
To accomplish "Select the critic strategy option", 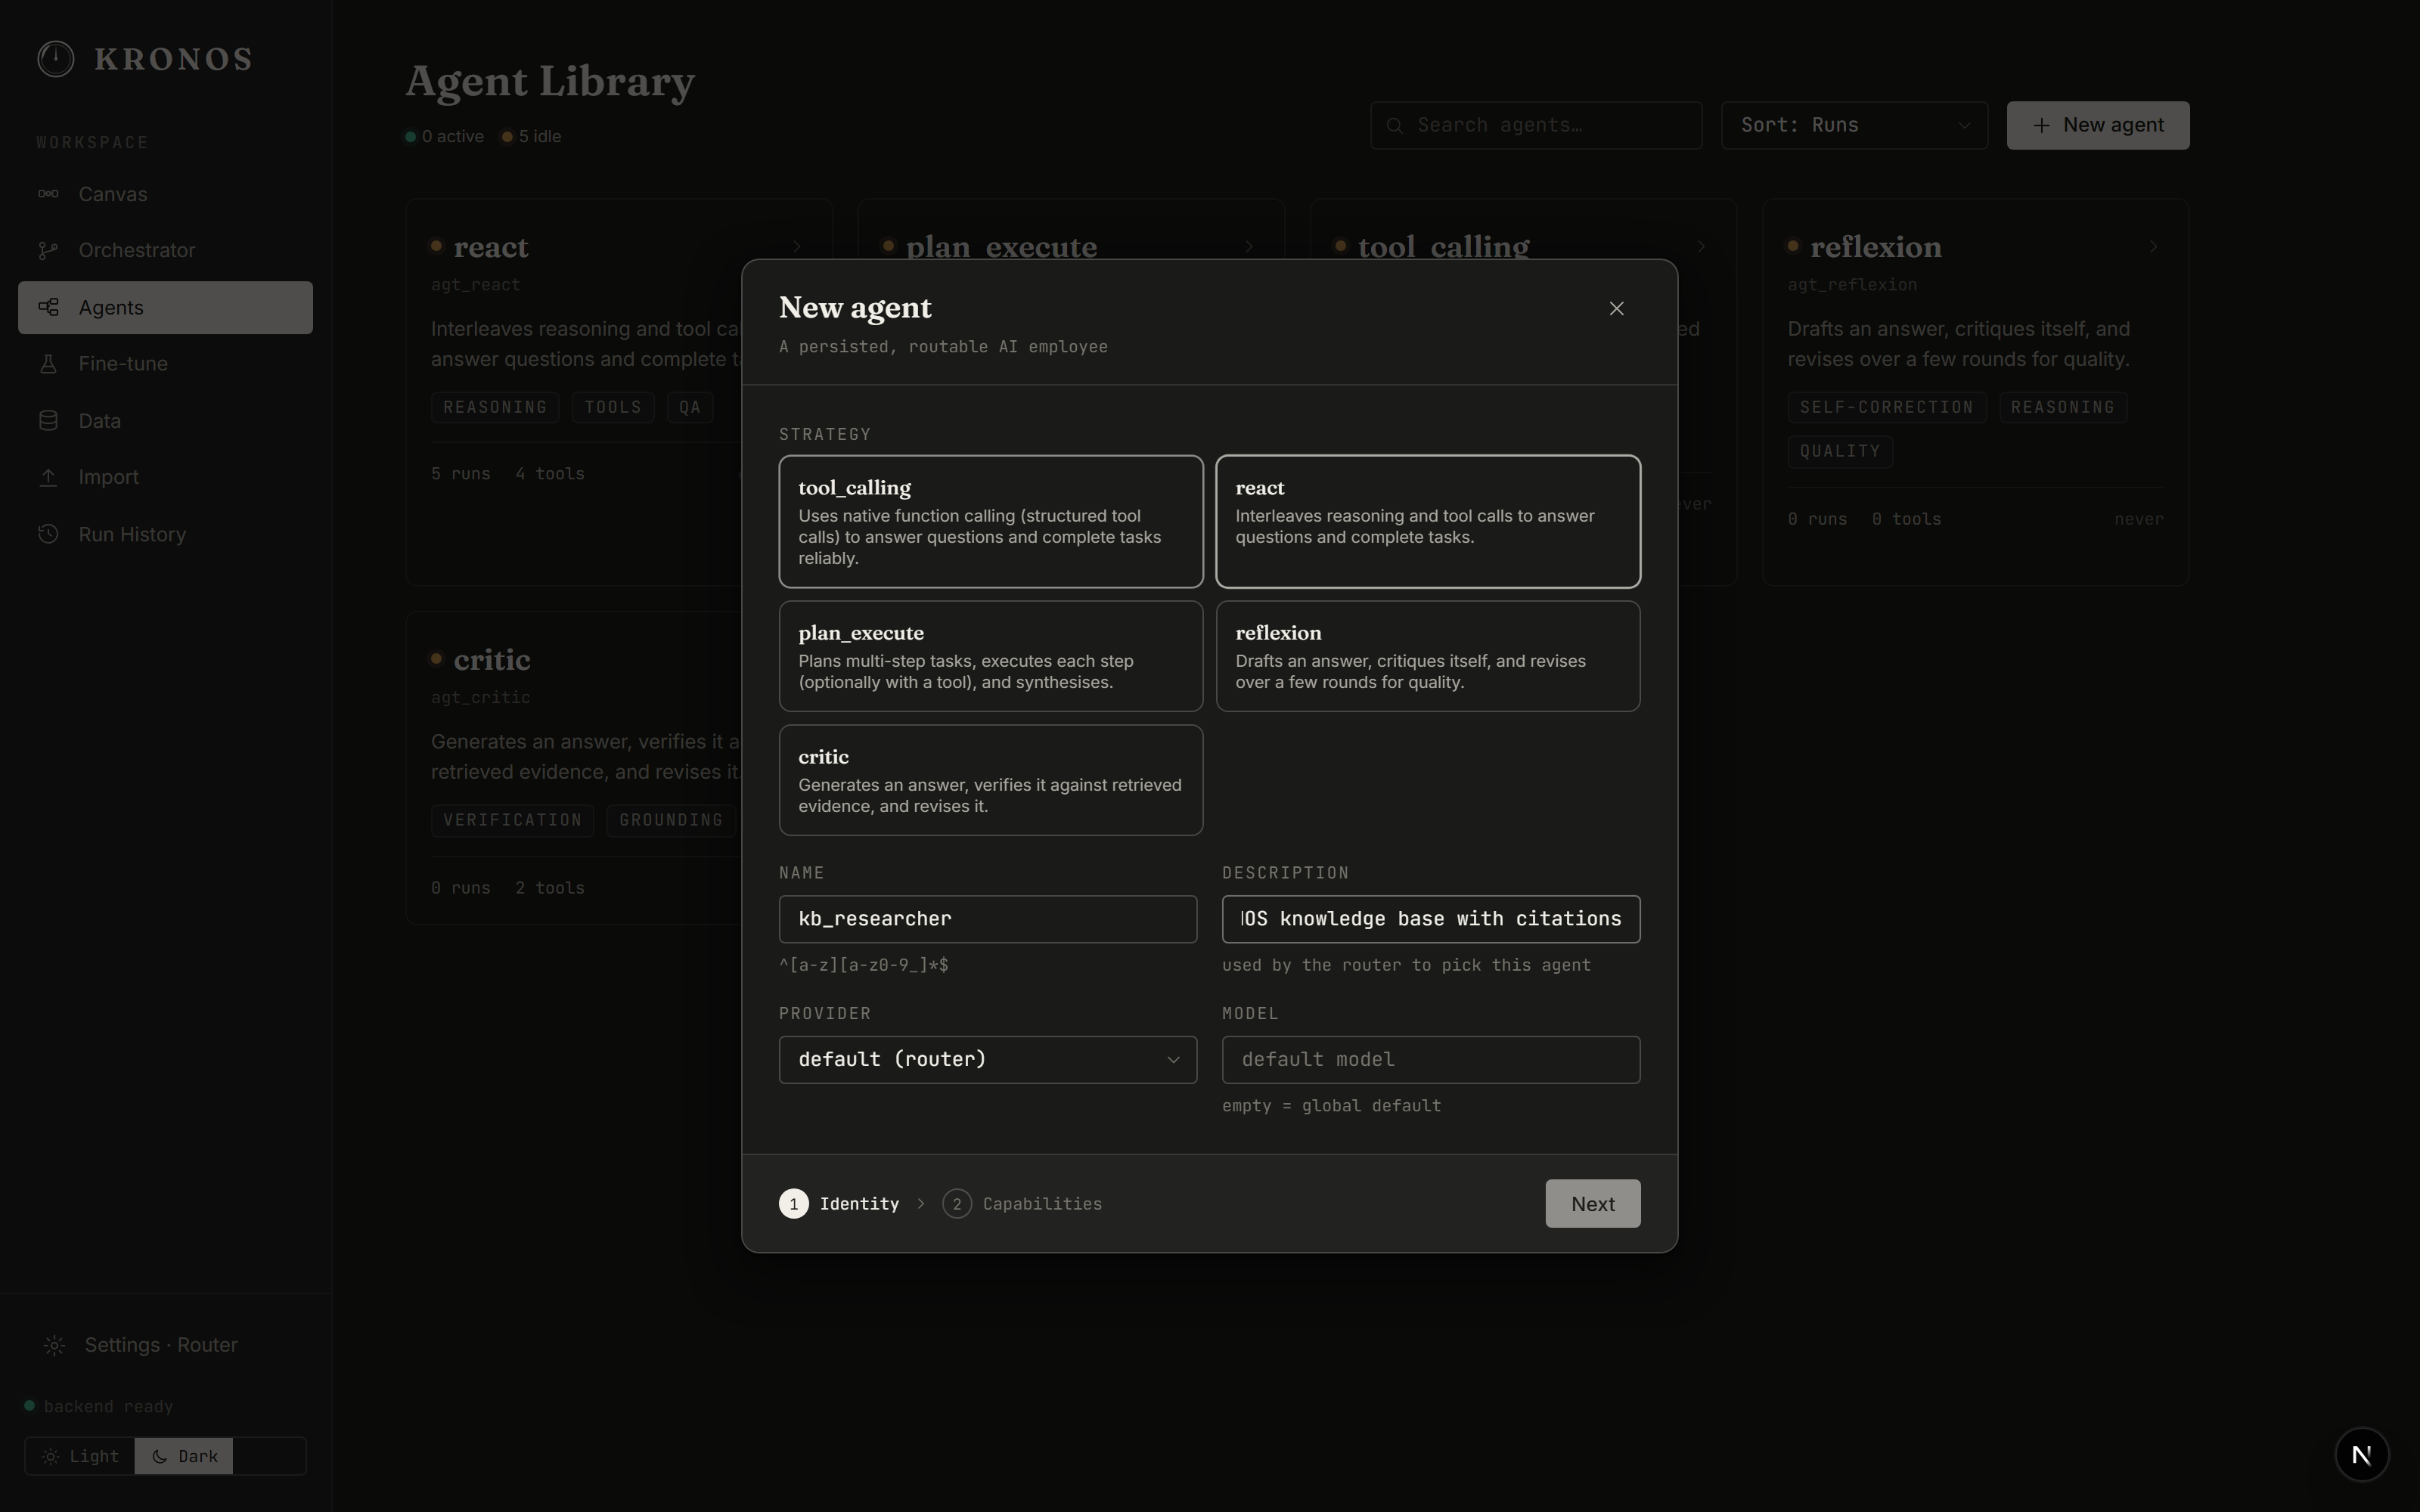I will (x=990, y=780).
